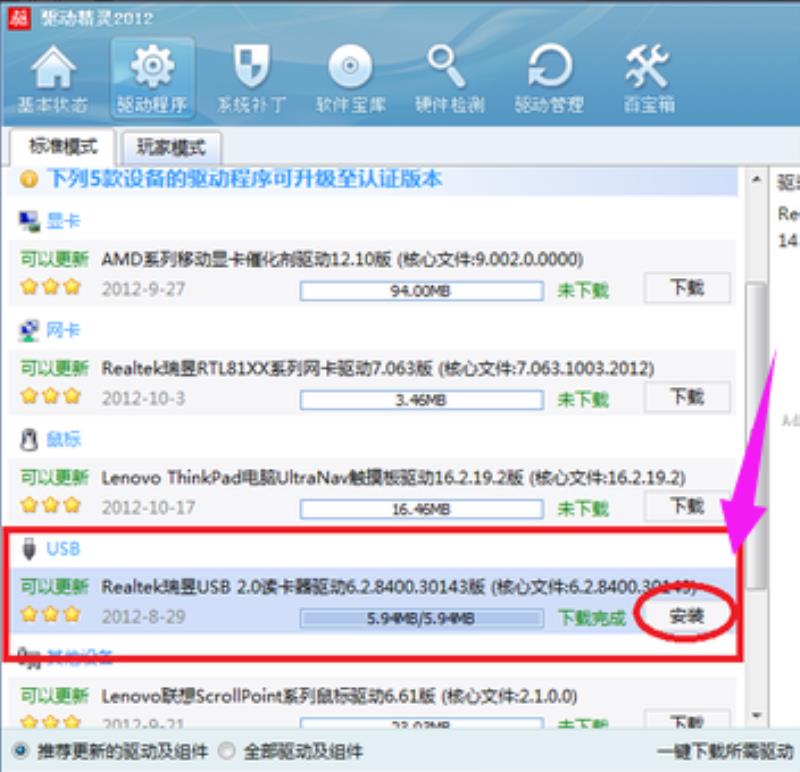Select the Lenovo ThinkPad UltraNav触摸板驱动 entry
The image size is (800, 772).
[x=371, y=492]
